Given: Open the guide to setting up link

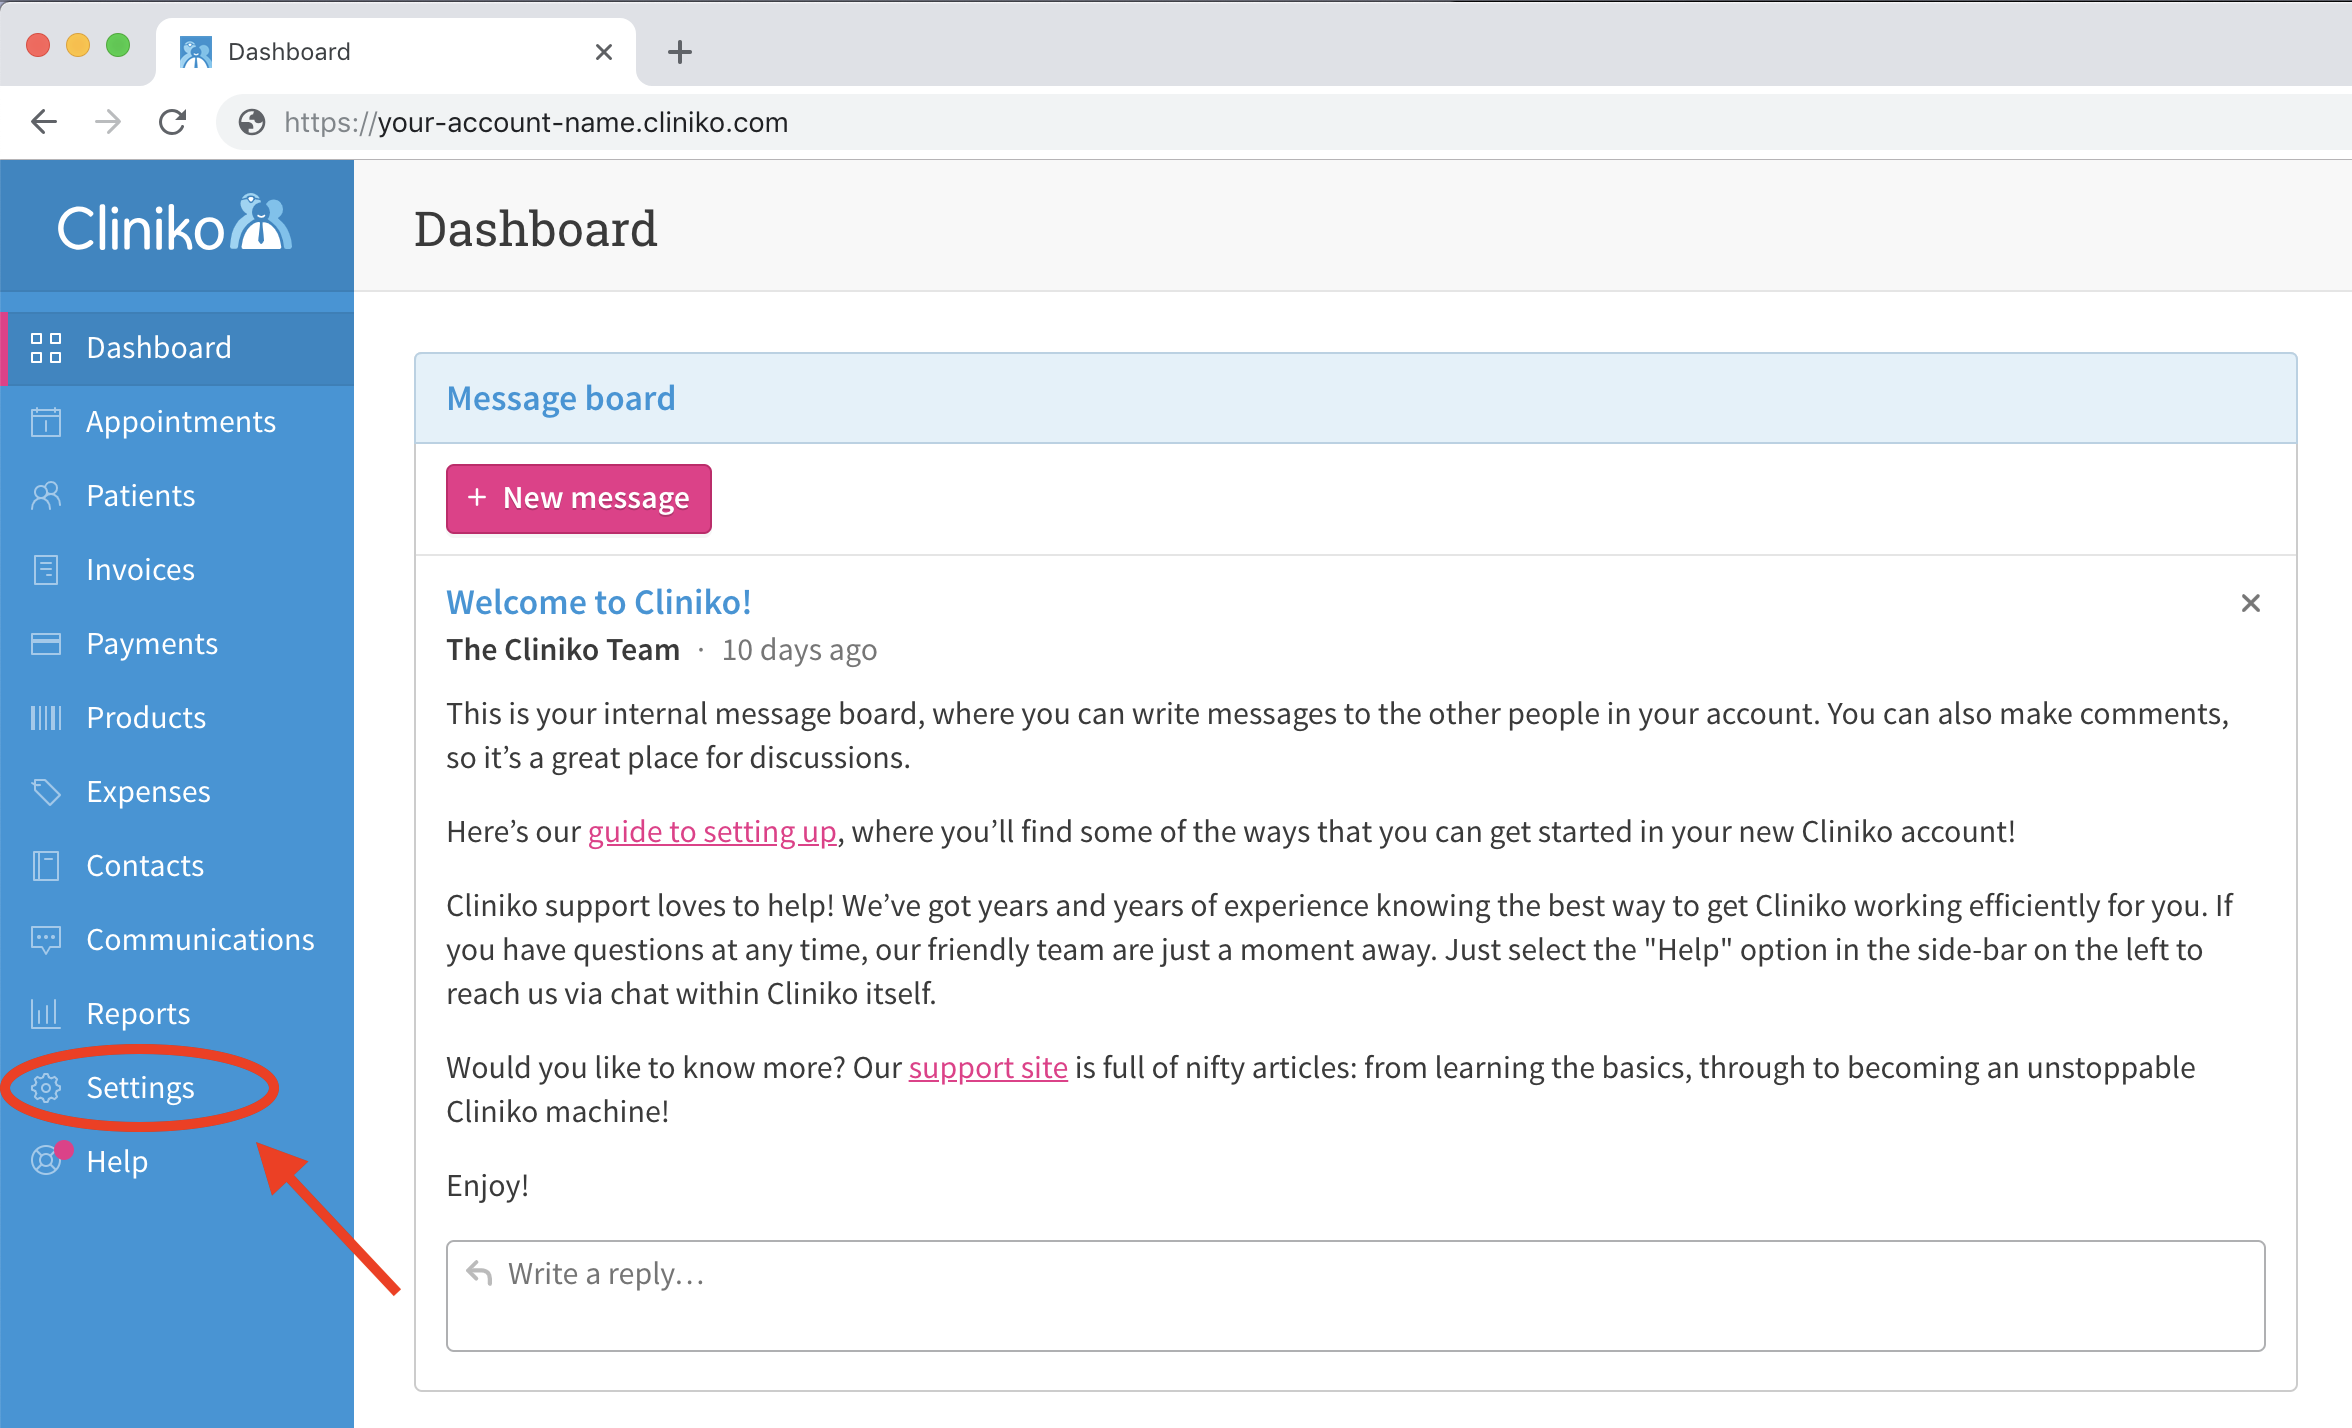Looking at the screenshot, I should click(x=712, y=832).
